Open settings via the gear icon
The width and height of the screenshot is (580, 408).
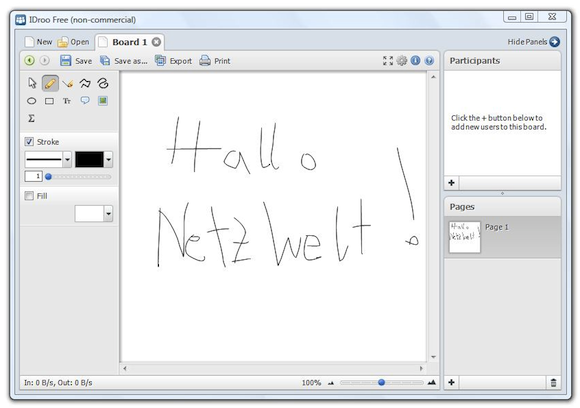click(x=402, y=61)
